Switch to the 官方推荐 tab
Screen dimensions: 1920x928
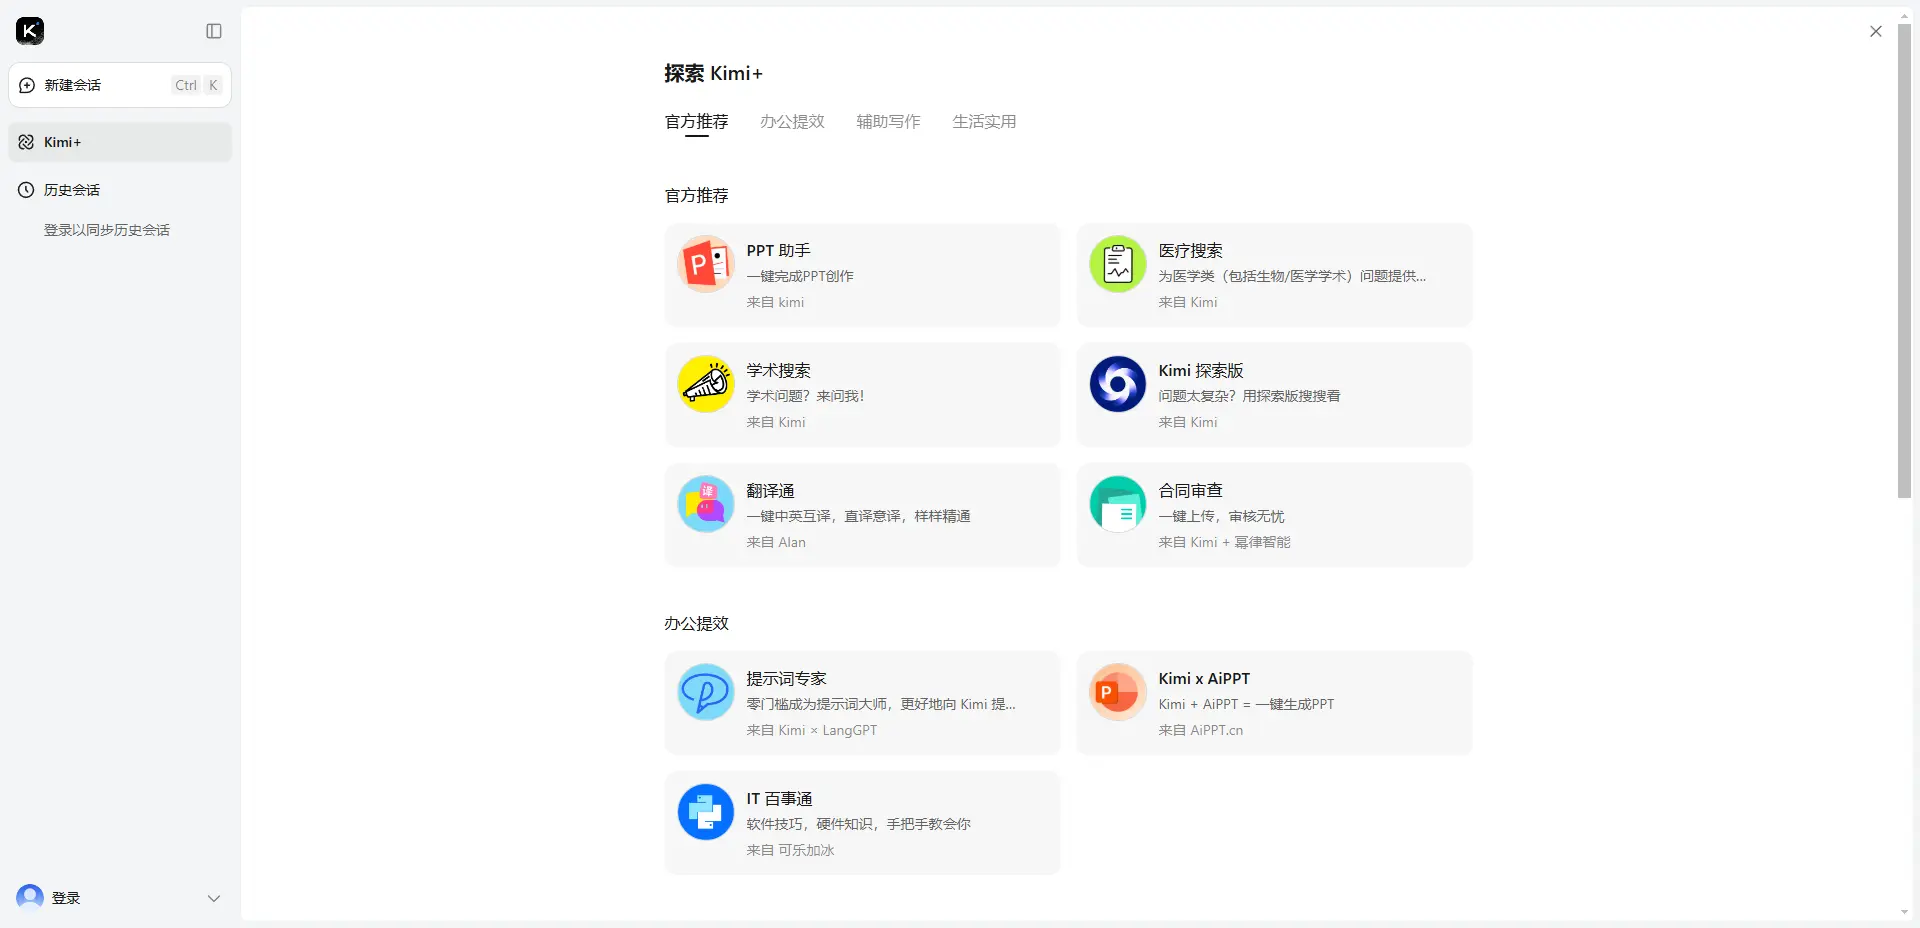pos(697,122)
